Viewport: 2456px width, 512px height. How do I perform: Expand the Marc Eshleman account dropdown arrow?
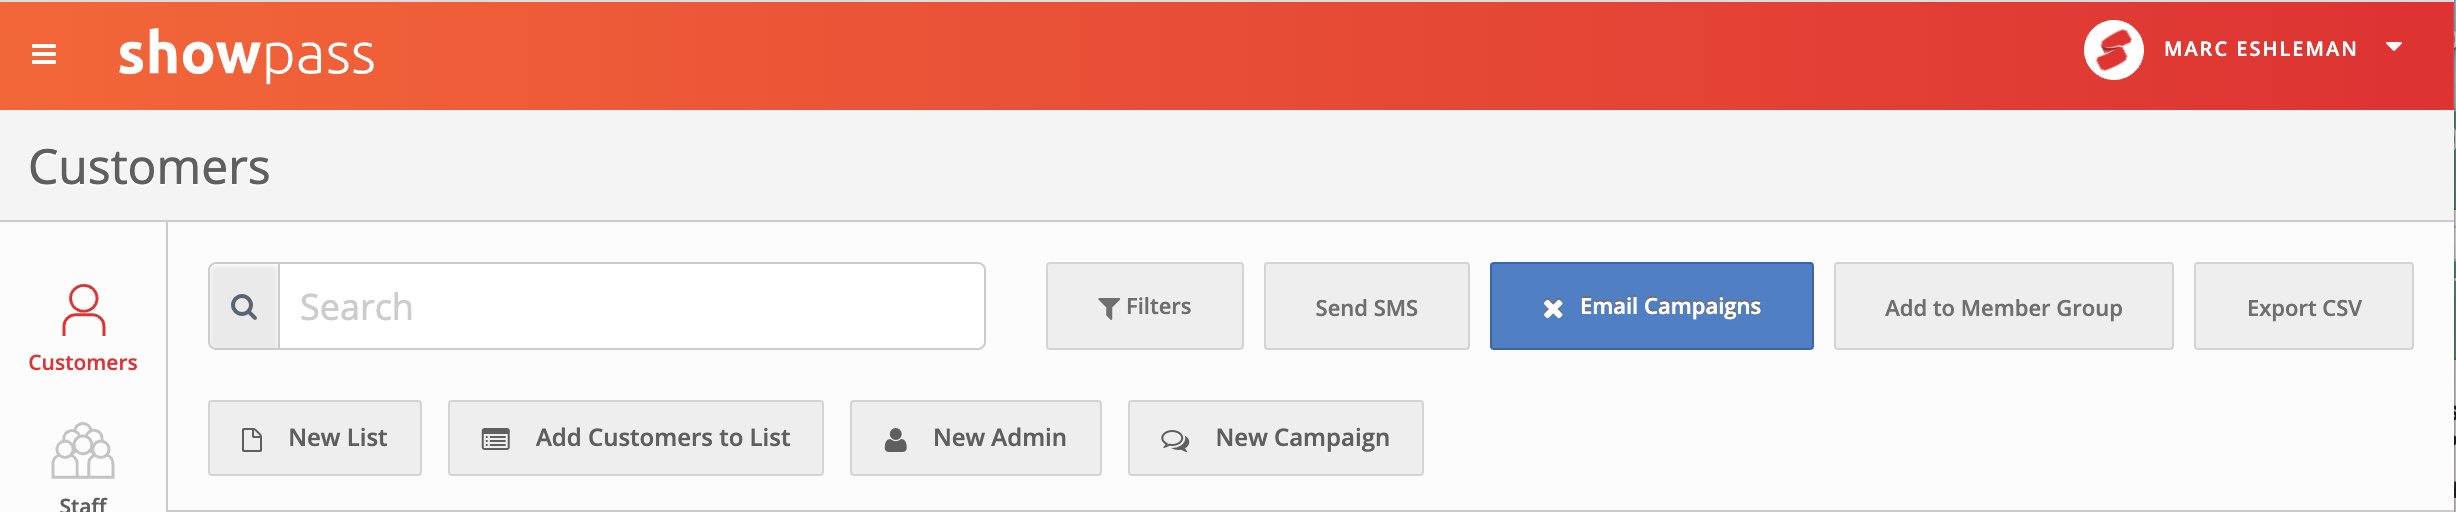2394,47
